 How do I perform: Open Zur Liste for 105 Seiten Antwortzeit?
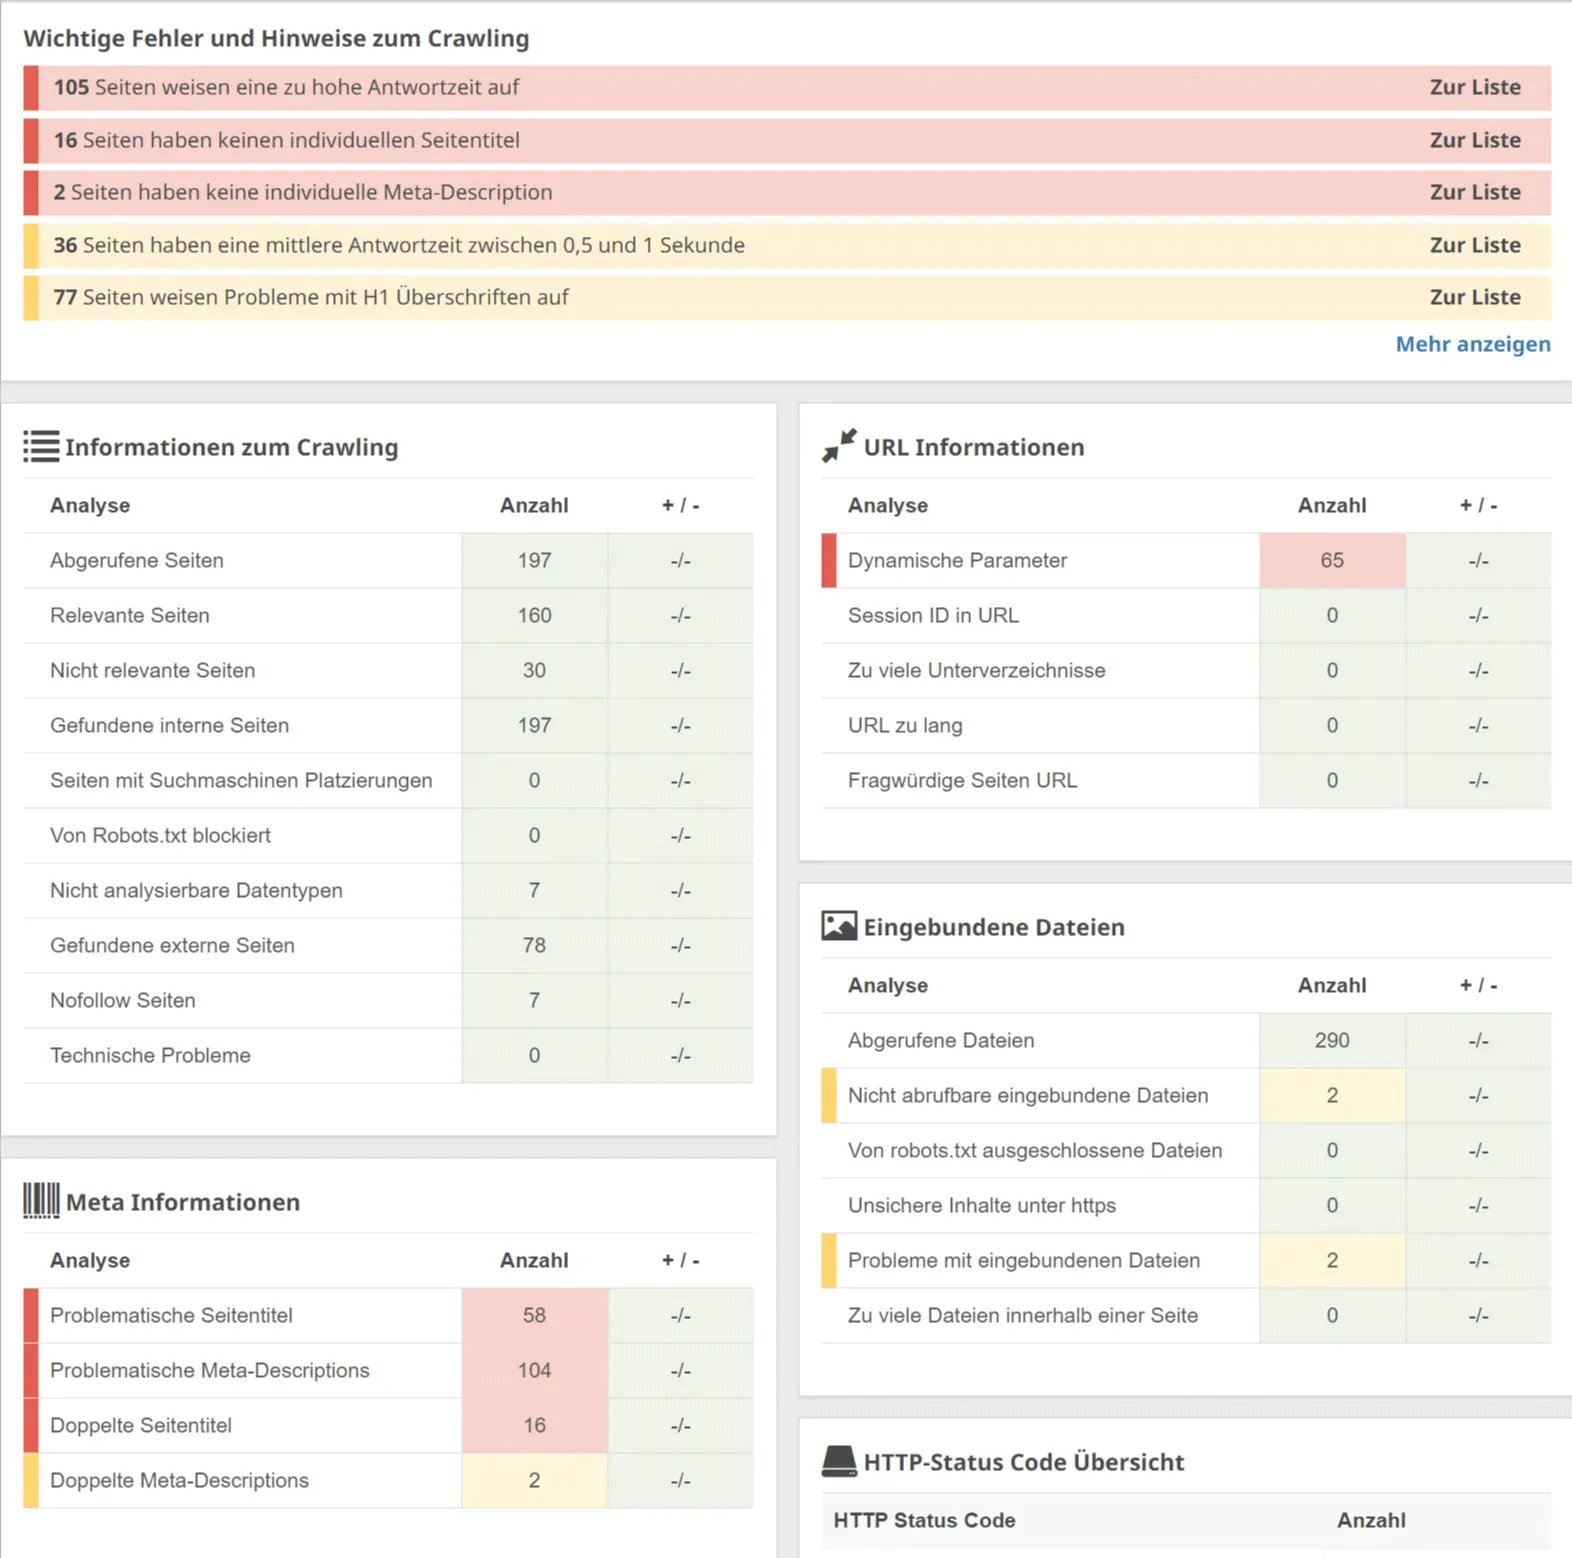pos(1475,87)
